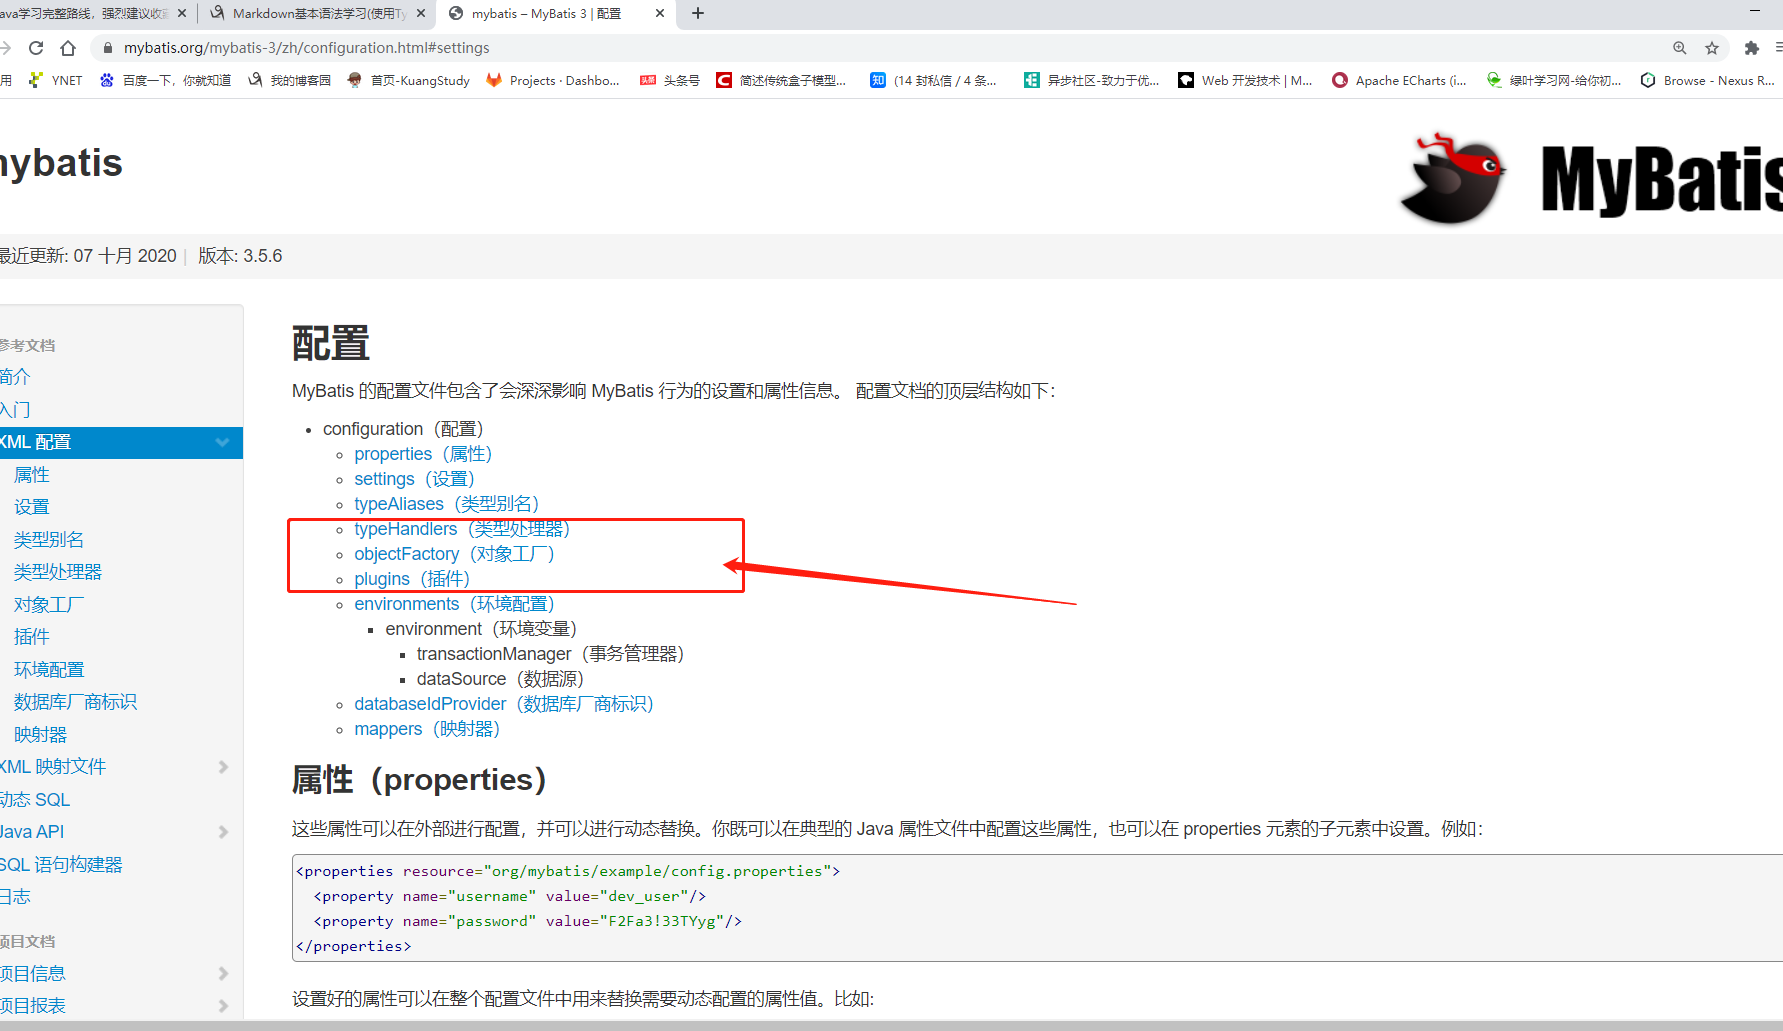Screen dimensions: 1783x1031
Task: Select 对象工厂 in the sidebar
Action: pyautogui.click(x=49, y=605)
